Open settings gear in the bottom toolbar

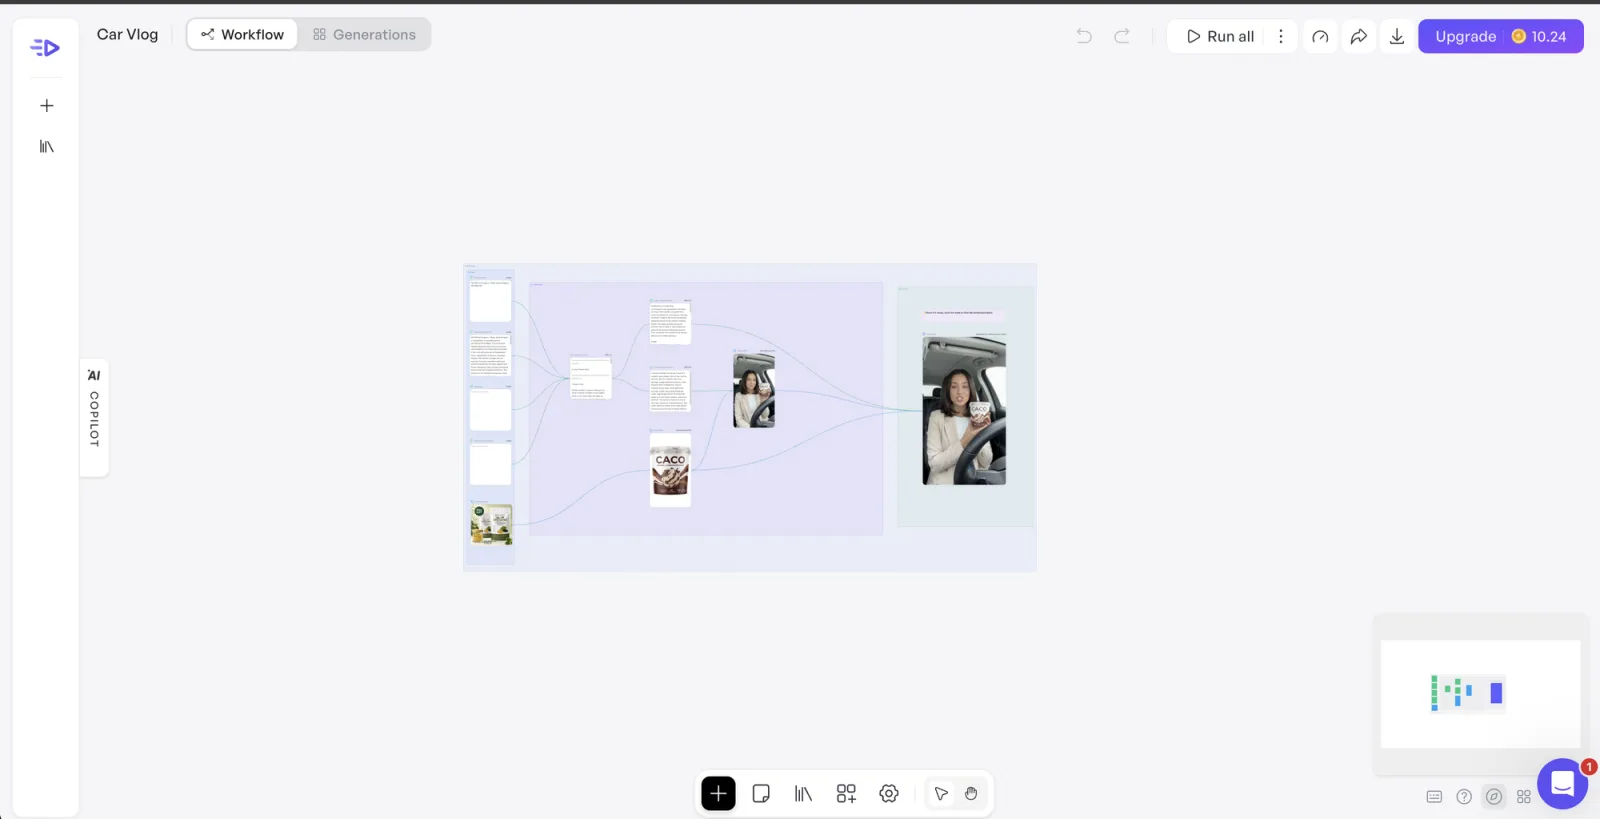click(x=889, y=794)
